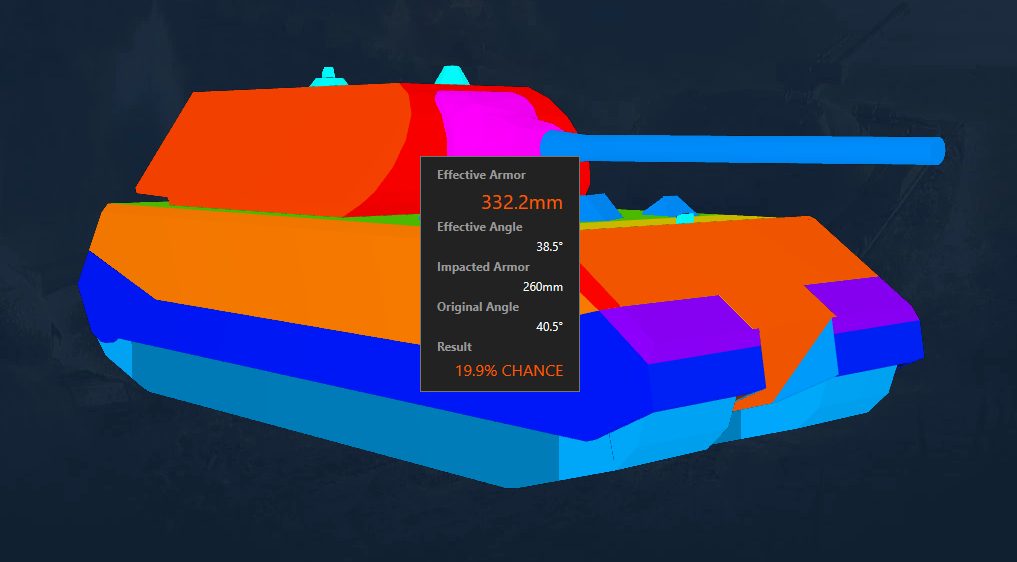
Task: Select the 40.5° original angle value
Action: tap(549, 326)
